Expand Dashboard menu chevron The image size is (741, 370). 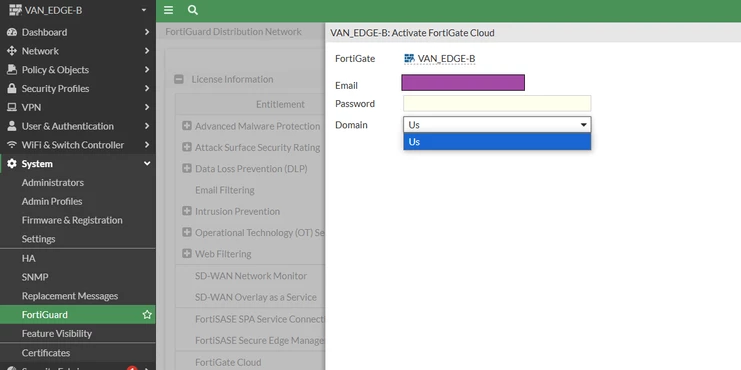147,32
